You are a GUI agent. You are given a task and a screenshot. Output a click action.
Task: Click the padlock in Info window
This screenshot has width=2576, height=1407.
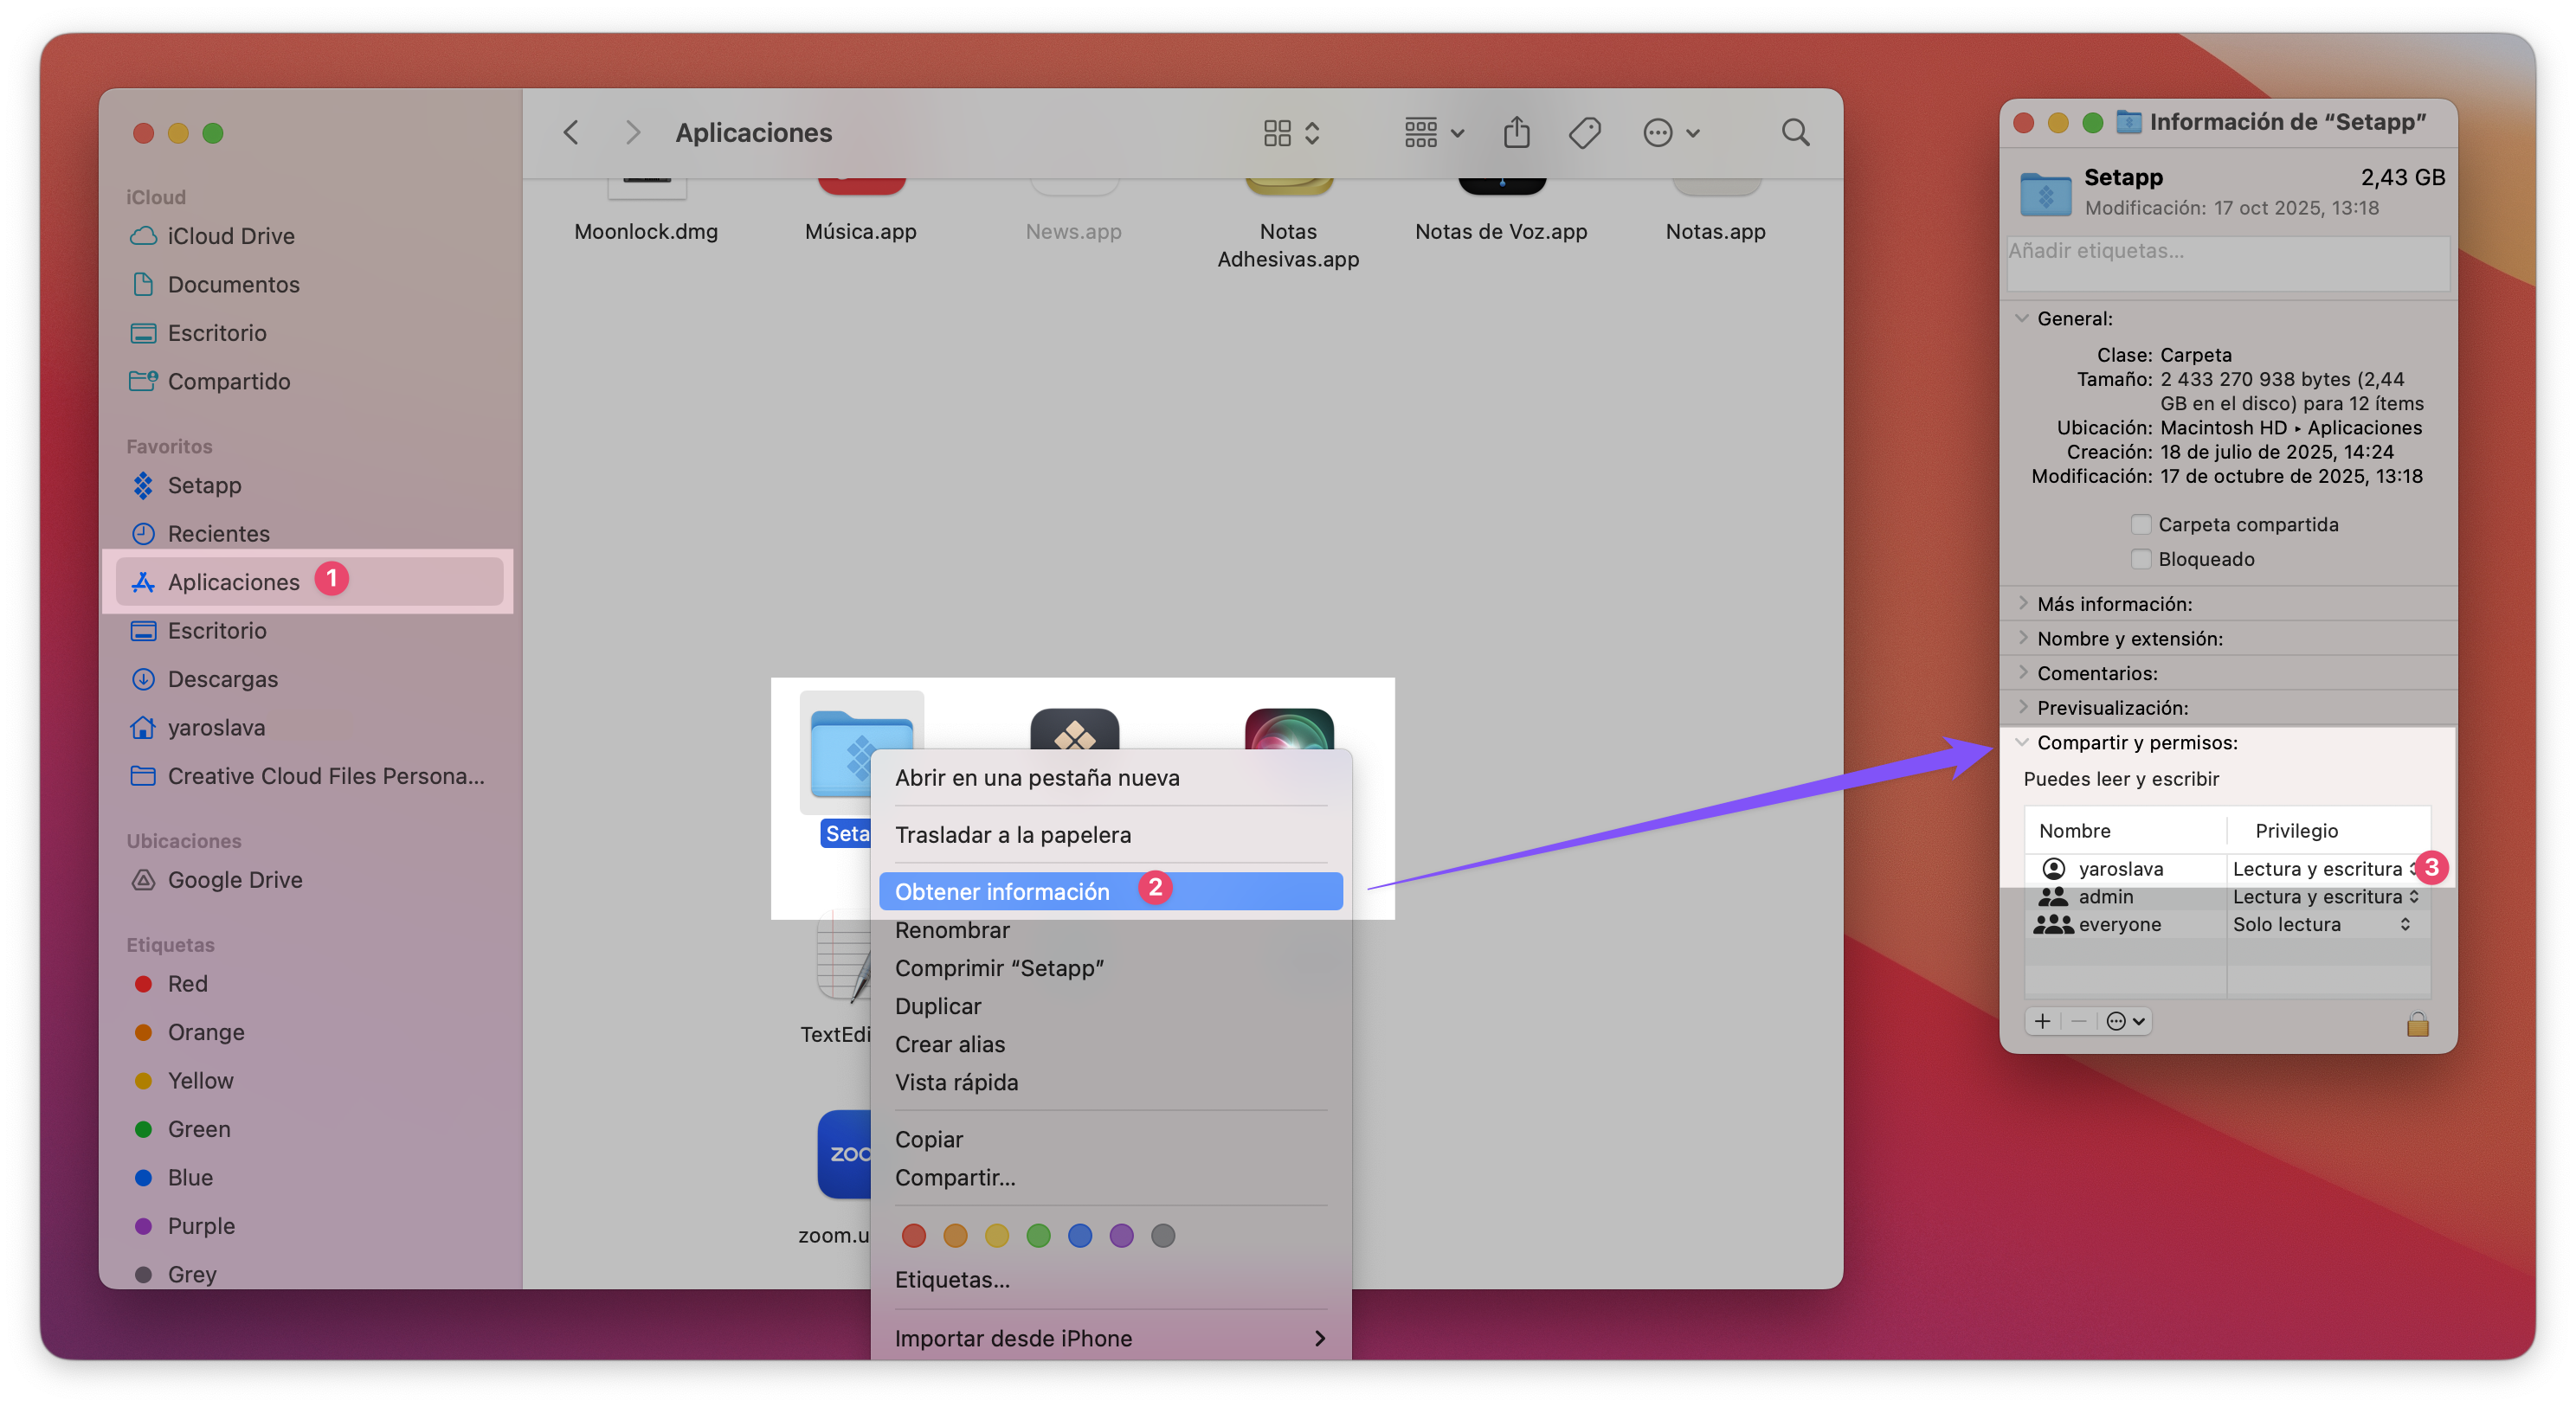click(2417, 1024)
